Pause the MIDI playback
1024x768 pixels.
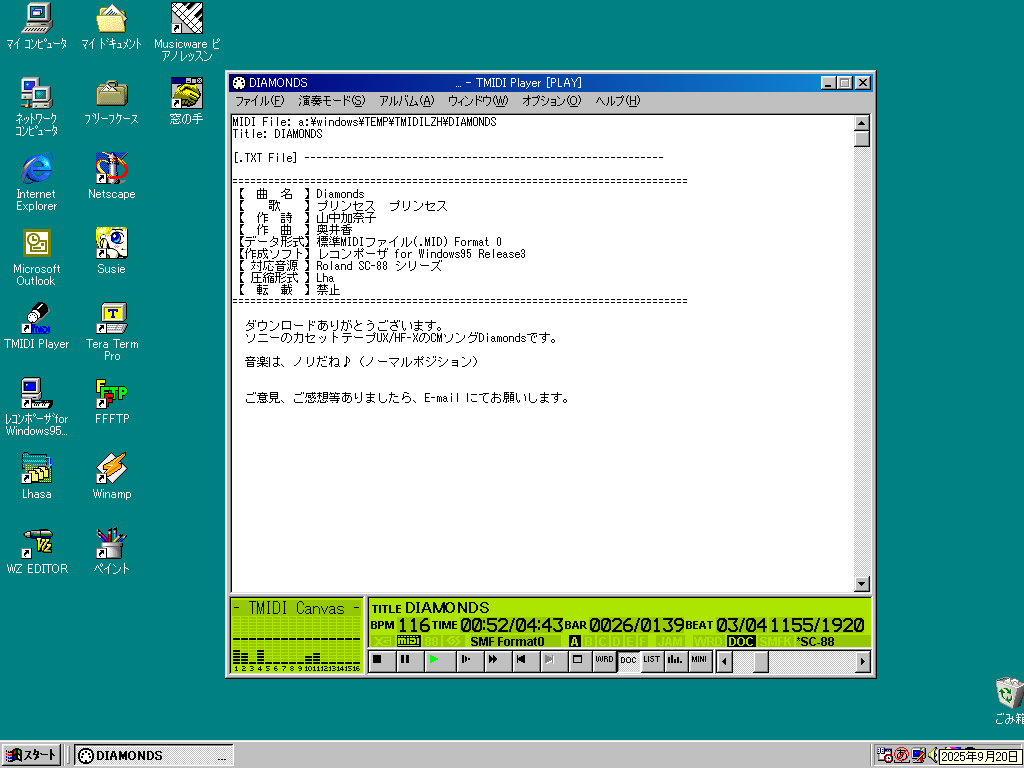tap(408, 660)
